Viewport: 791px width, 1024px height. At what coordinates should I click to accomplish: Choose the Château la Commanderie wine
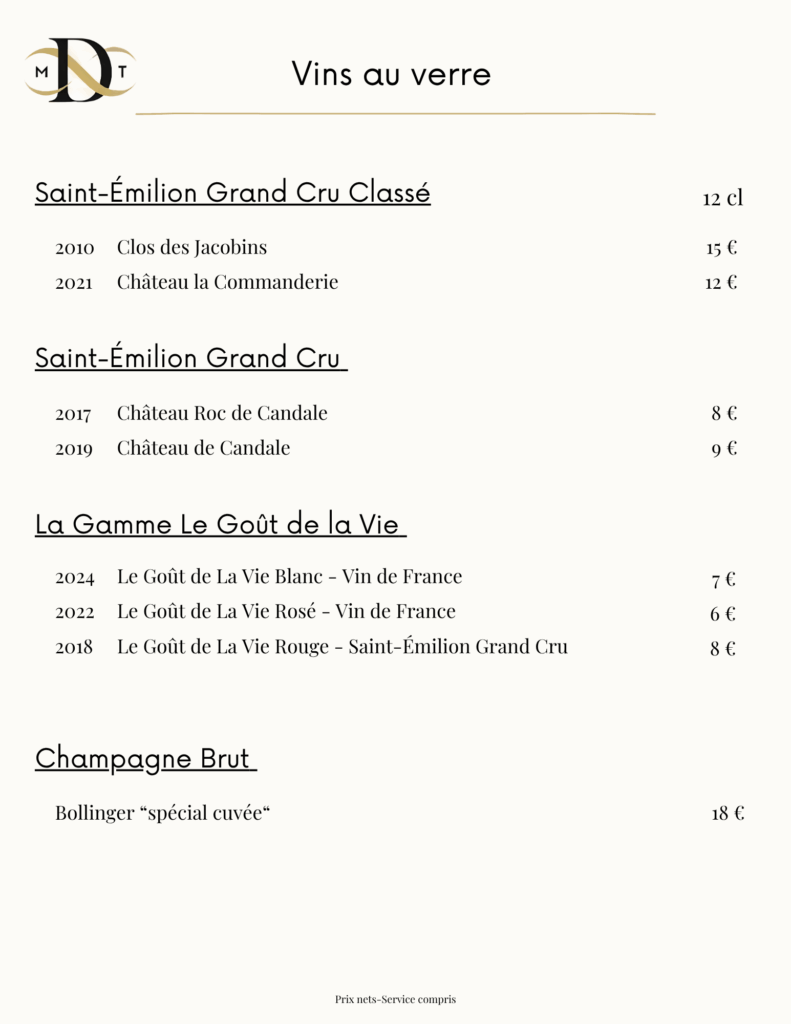[227, 282]
